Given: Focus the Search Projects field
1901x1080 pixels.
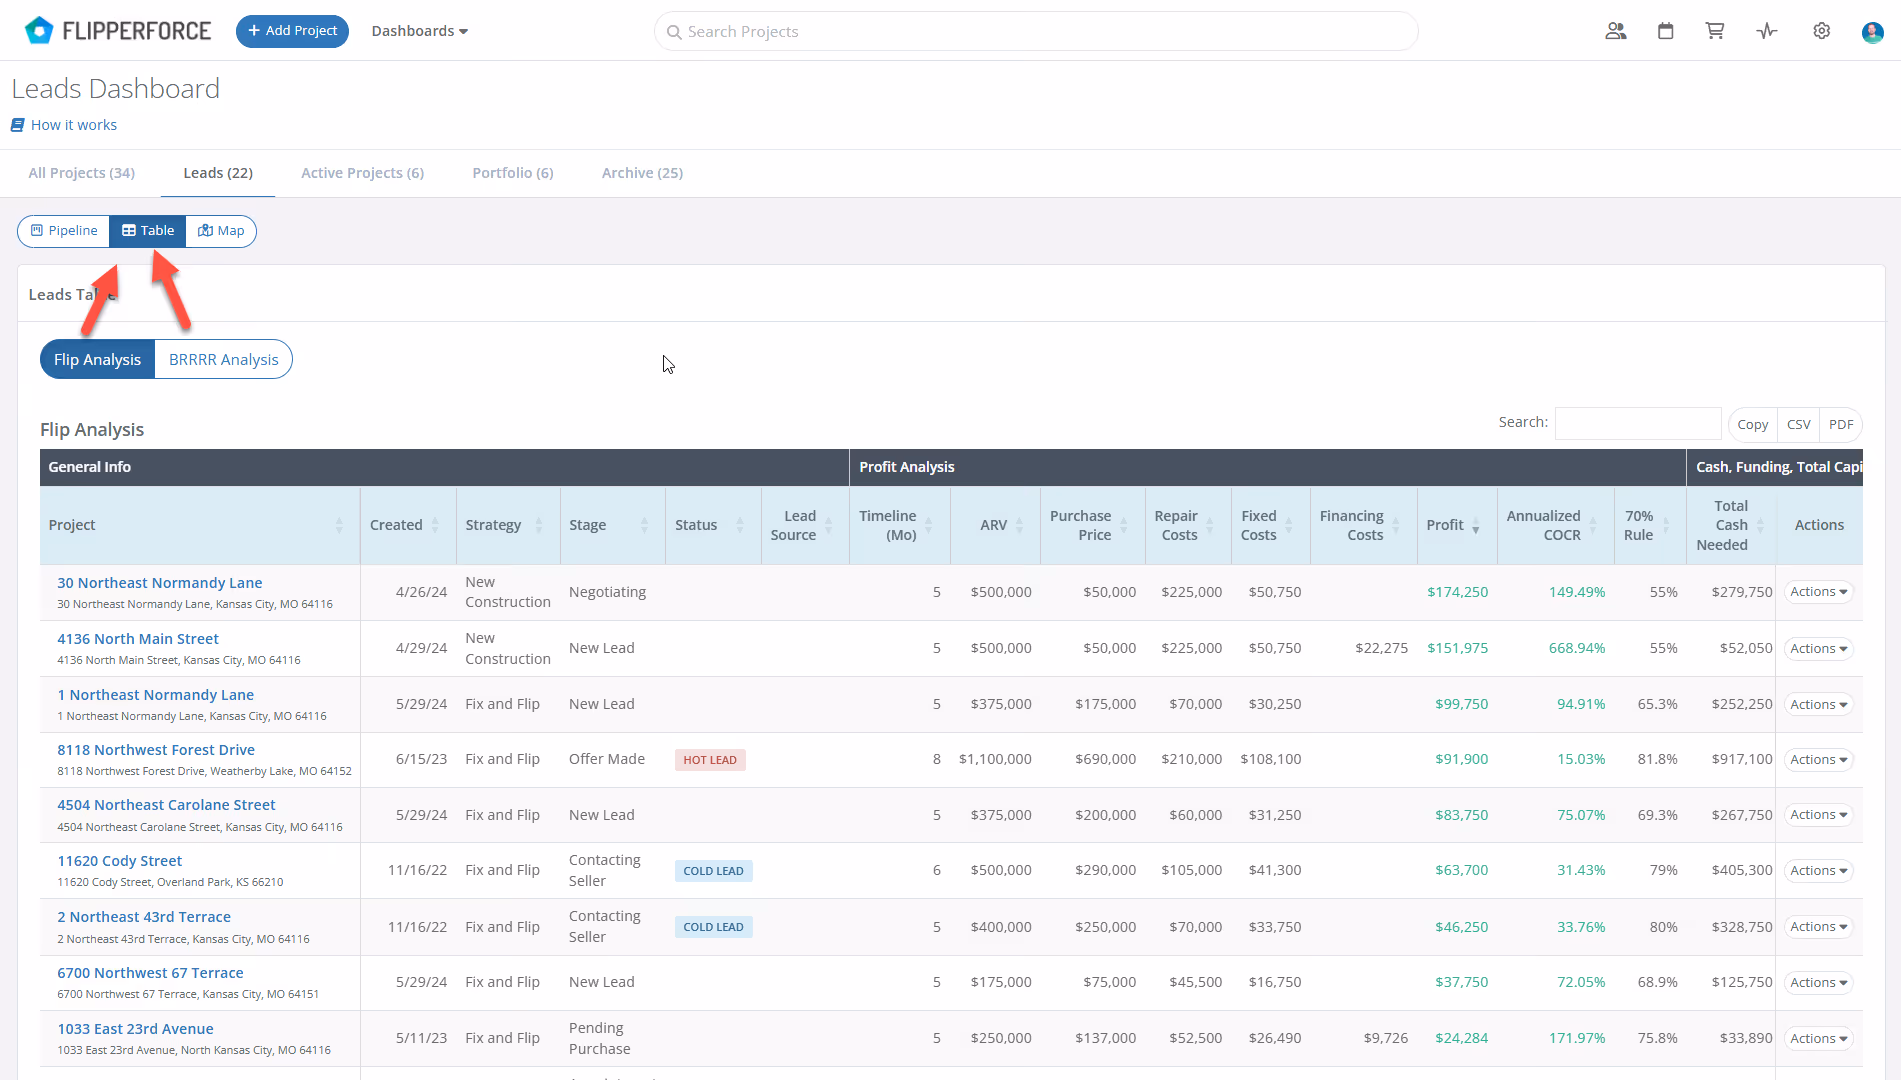Looking at the screenshot, I should click(x=1036, y=31).
